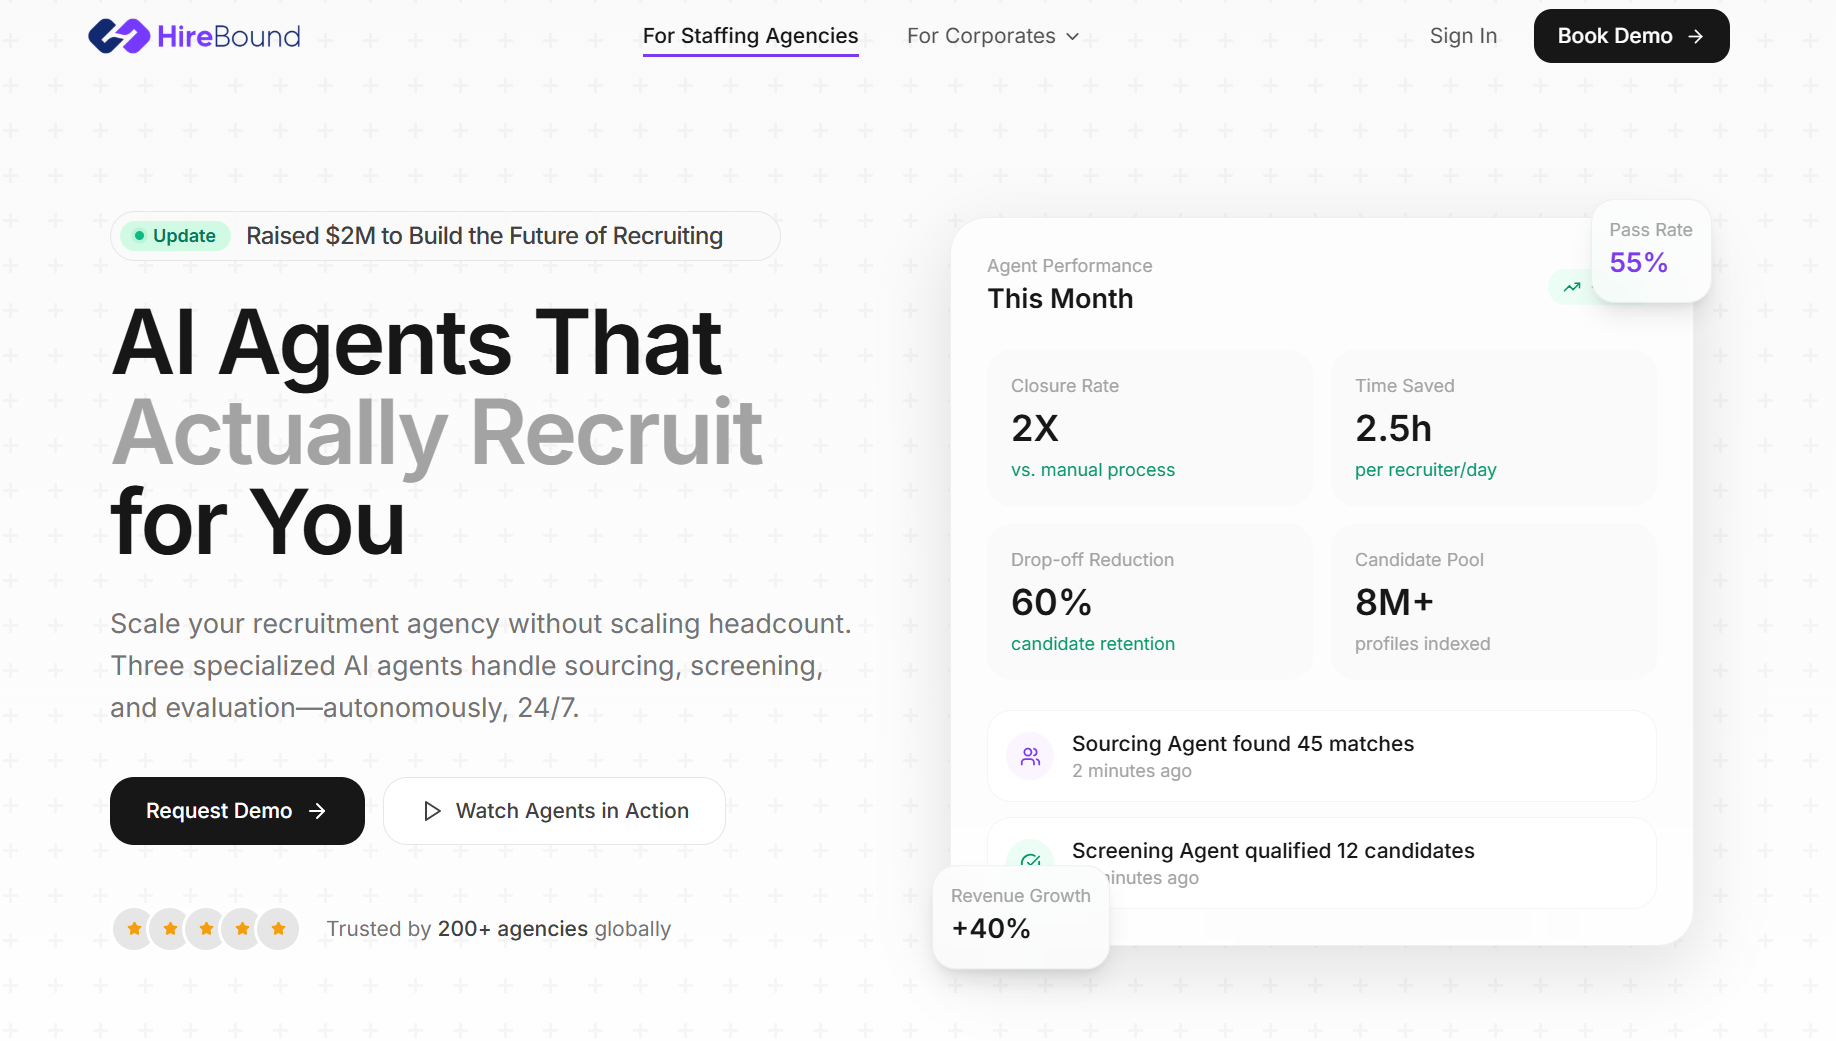Click the Screening Agent check icon
The image size is (1836, 1041).
coord(1030,859)
